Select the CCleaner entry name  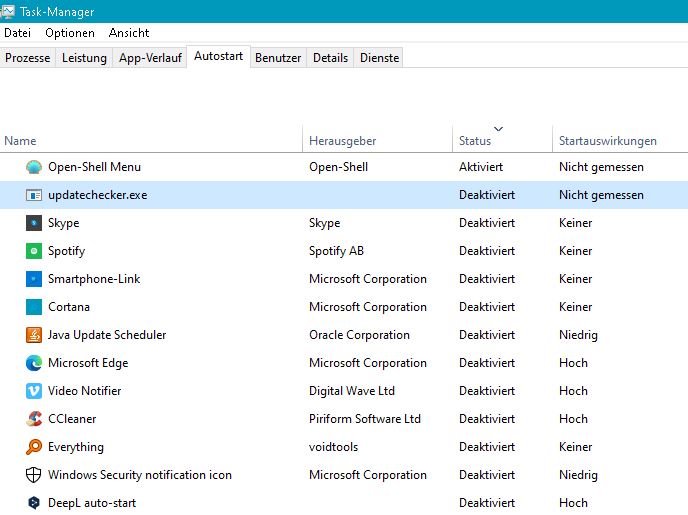(x=72, y=419)
